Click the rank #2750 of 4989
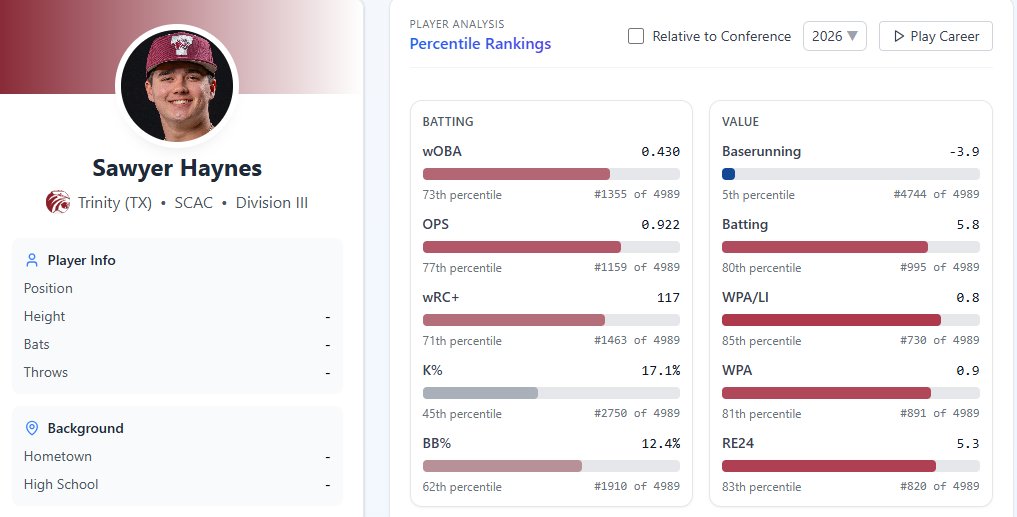1017x517 pixels. 637,413
